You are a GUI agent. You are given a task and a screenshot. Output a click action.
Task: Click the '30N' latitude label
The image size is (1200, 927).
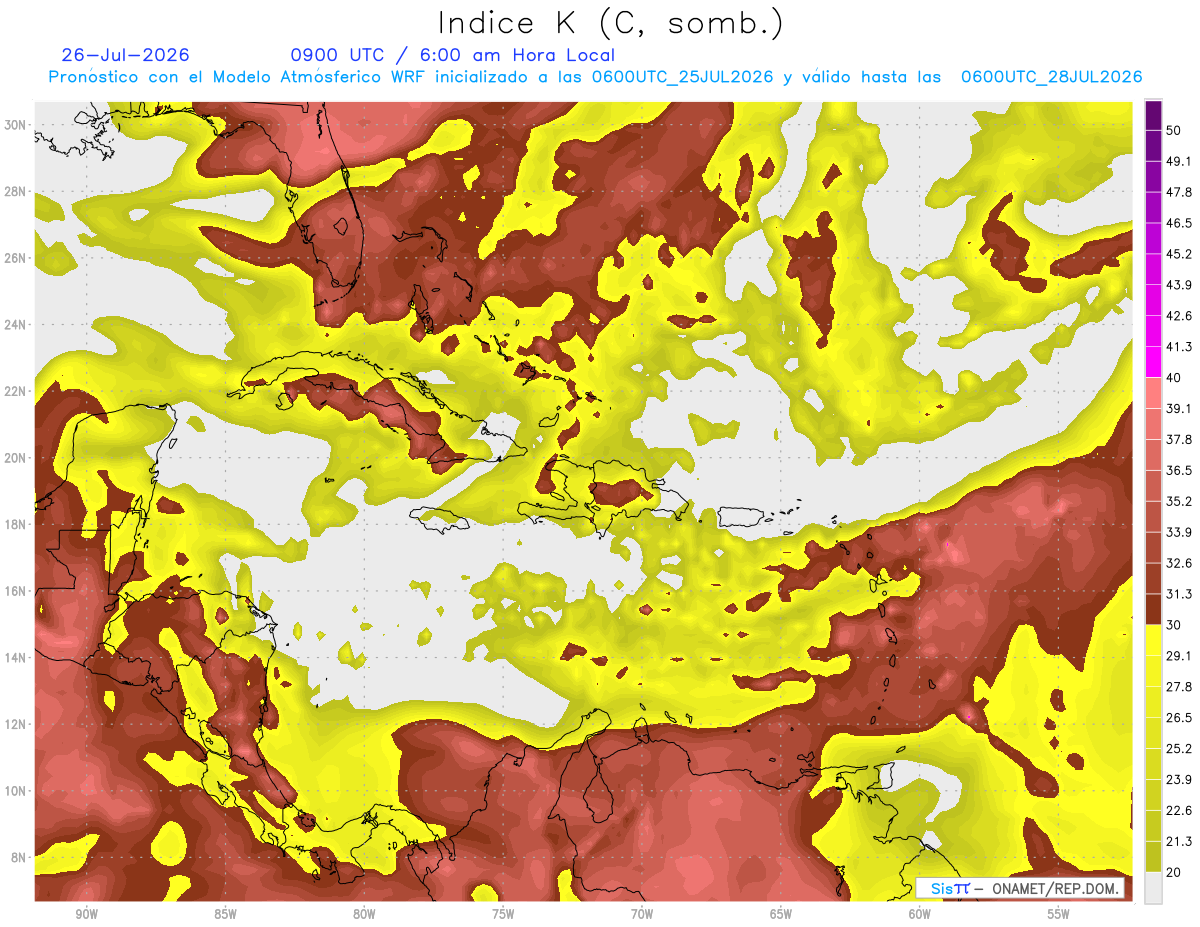point(17,124)
